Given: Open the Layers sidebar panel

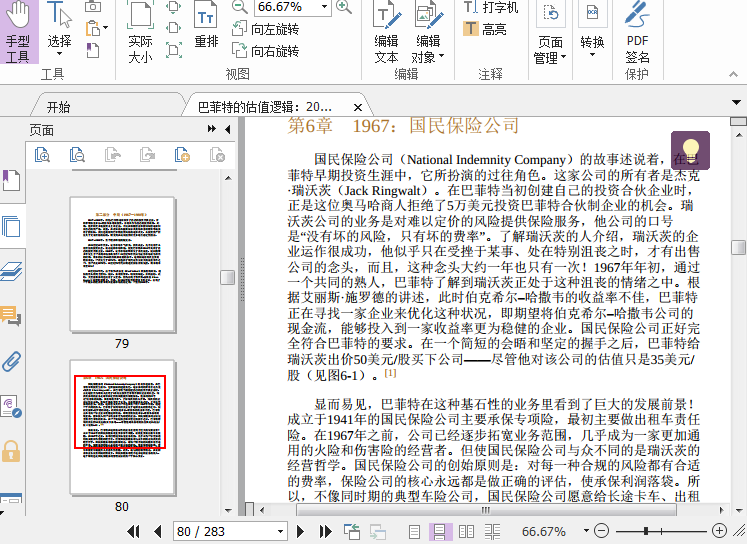Looking at the screenshot, I should coord(11,272).
